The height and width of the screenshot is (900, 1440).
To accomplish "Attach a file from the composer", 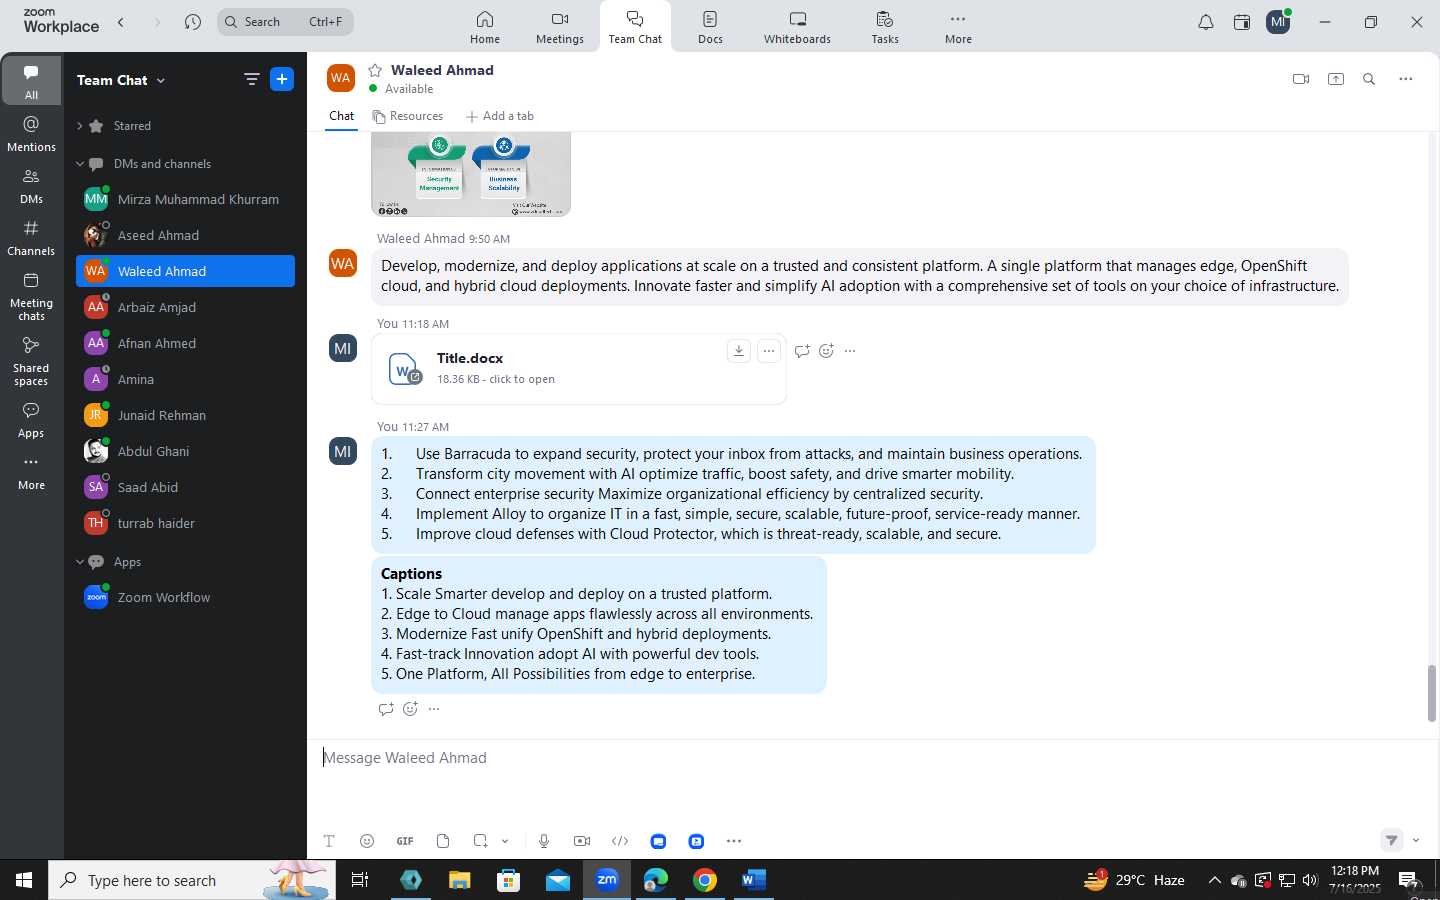I will (443, 841).
